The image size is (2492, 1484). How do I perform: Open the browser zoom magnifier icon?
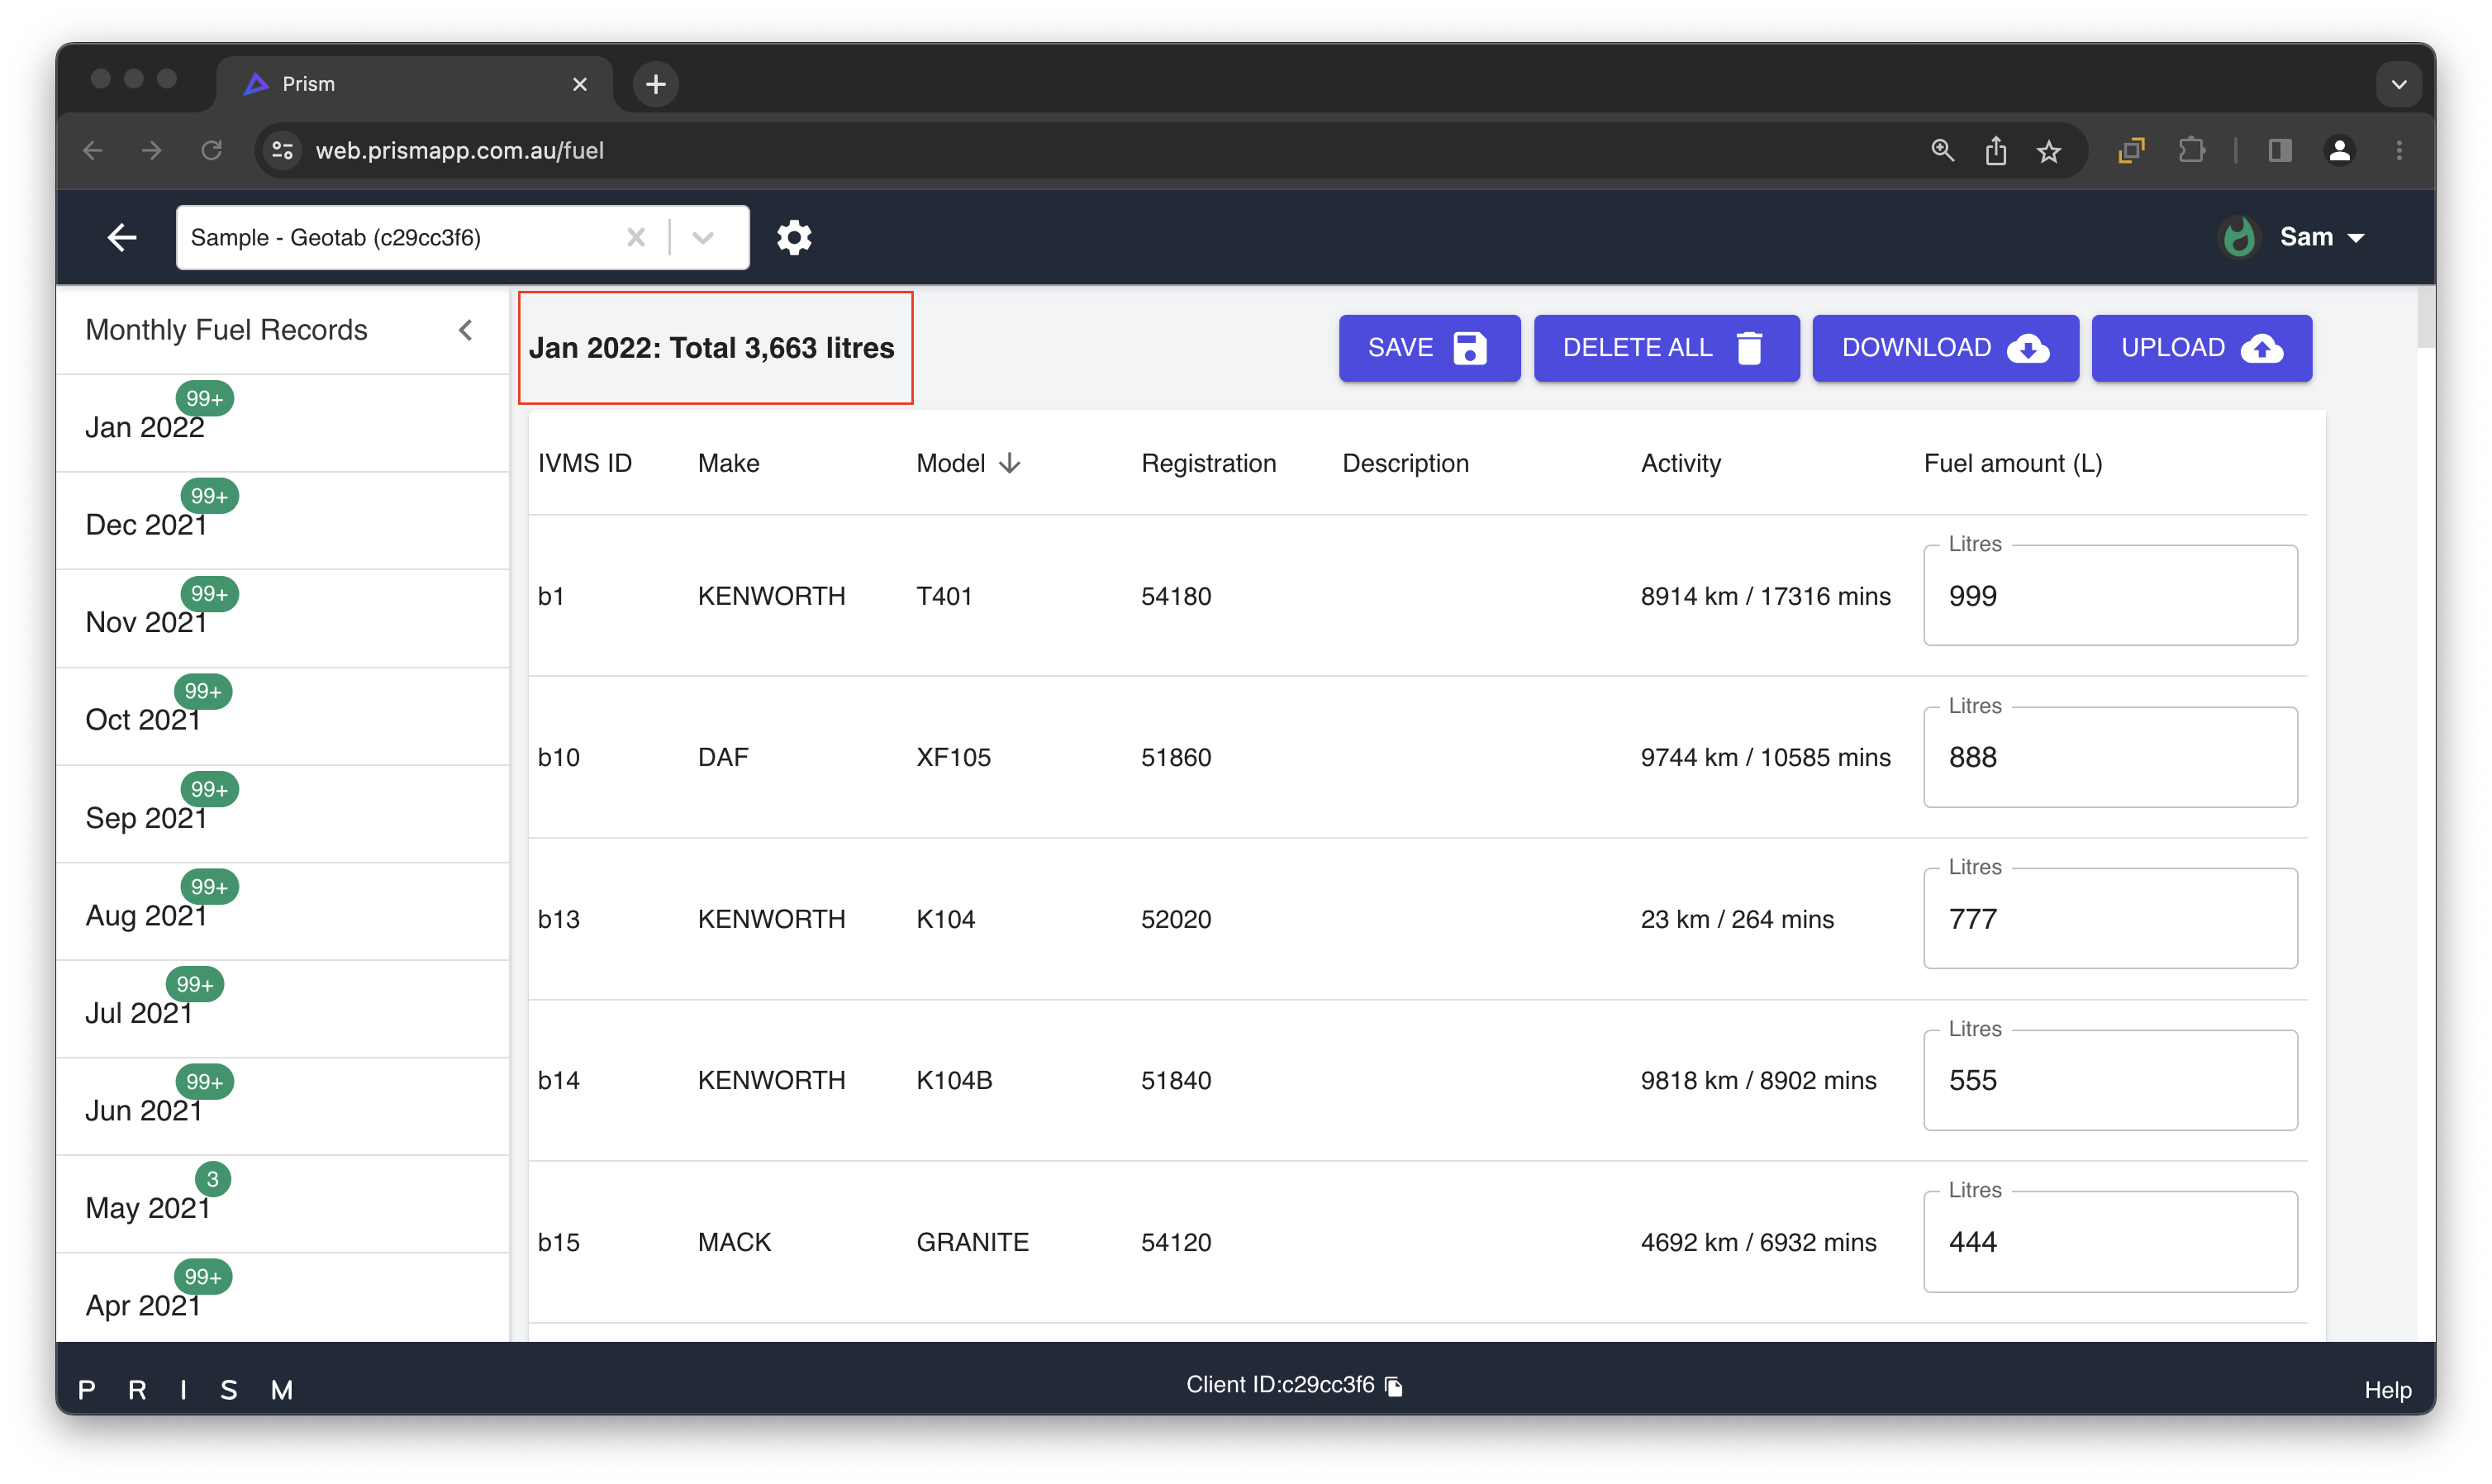[1942, 151]
